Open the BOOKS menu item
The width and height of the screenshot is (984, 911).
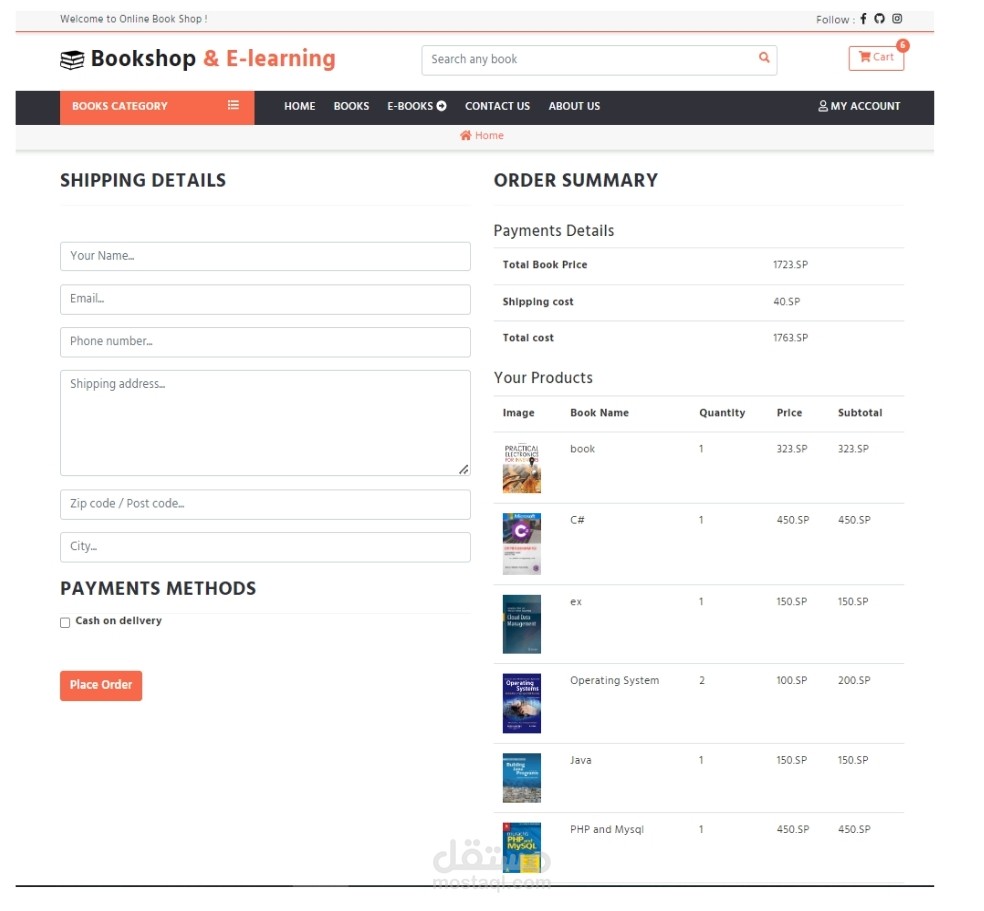351,107
